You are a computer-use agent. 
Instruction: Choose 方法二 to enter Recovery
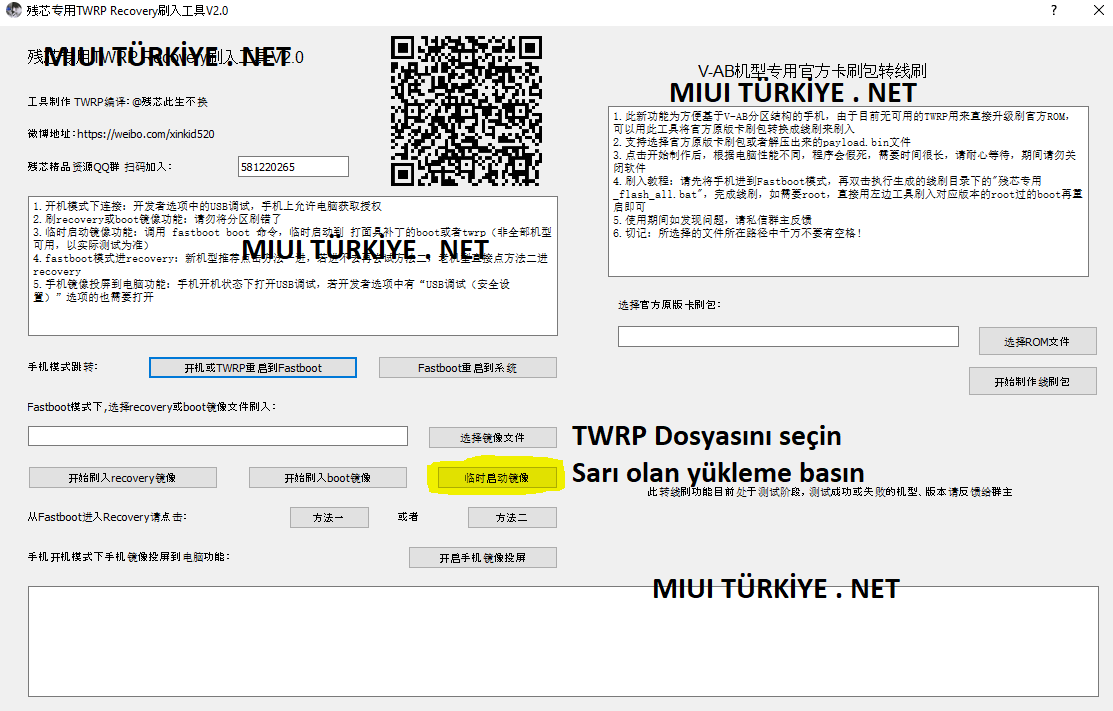tap(511, 517)
